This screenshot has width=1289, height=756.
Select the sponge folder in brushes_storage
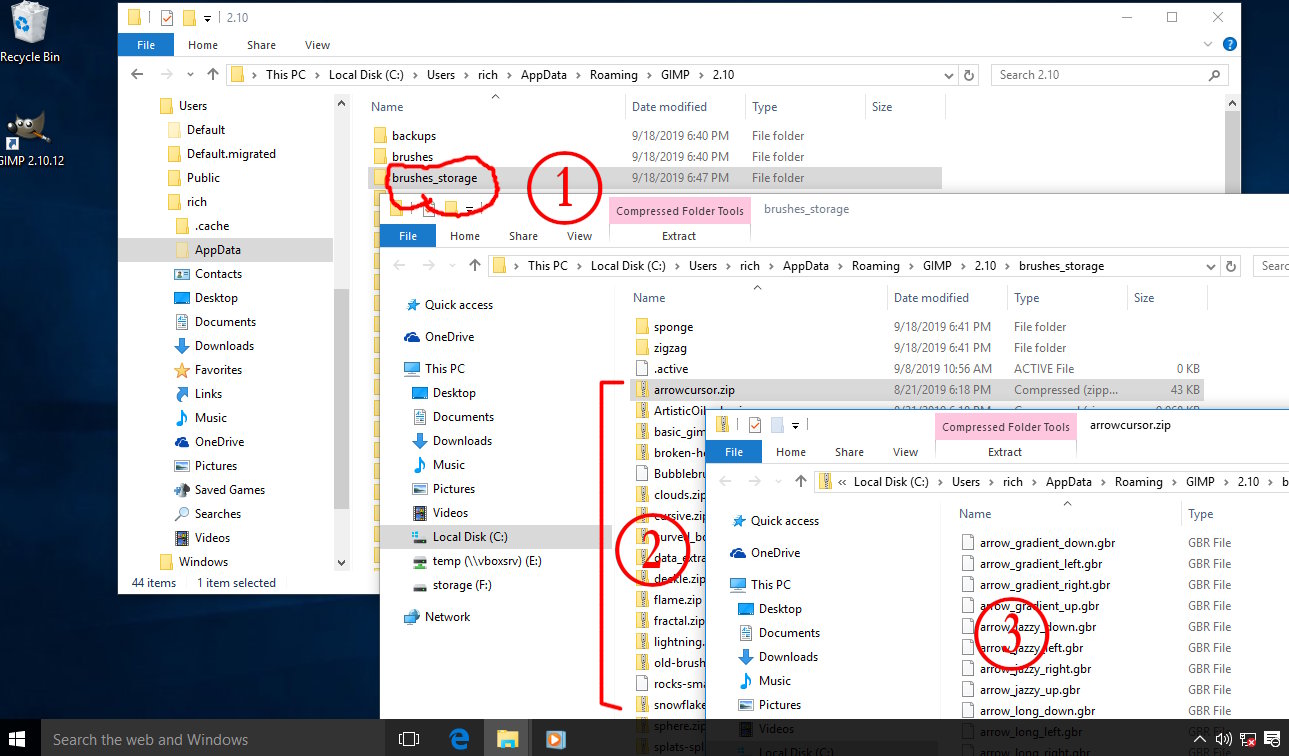click(673, 327)
